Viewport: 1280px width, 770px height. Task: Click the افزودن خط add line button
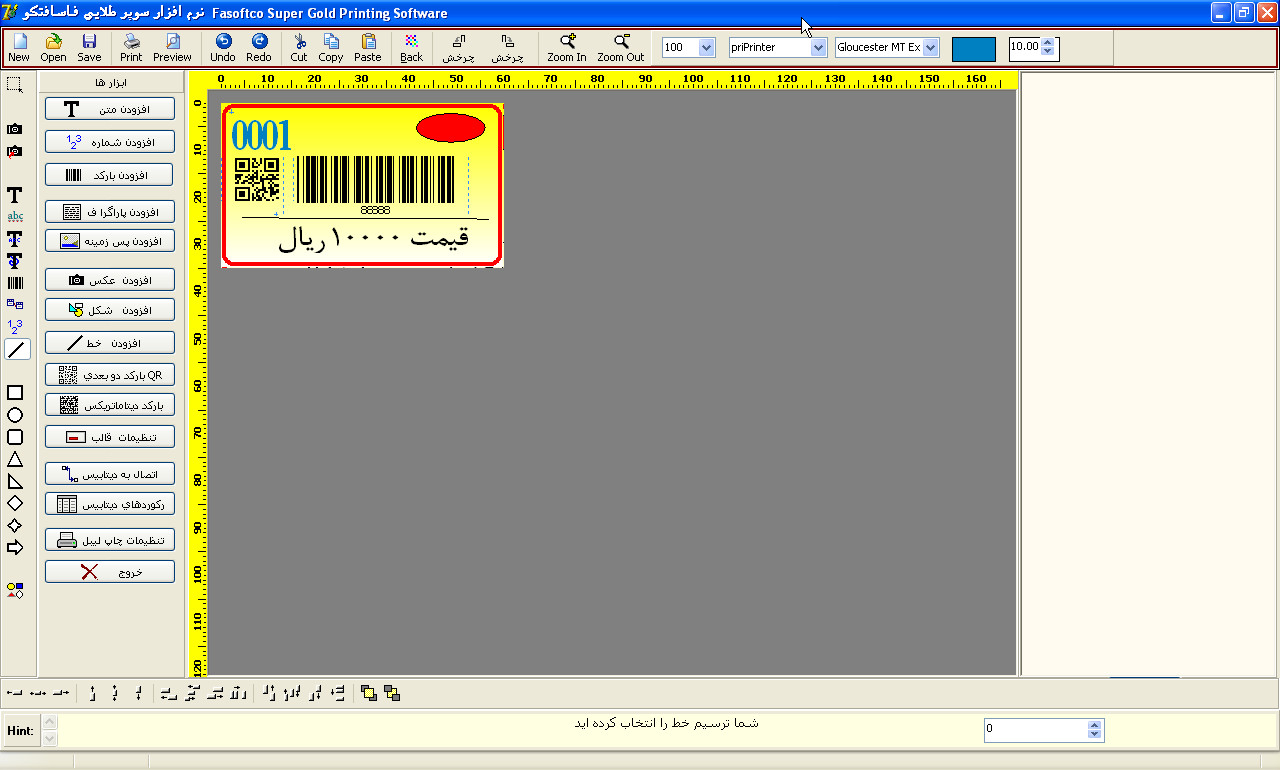[x=110, y=343]
